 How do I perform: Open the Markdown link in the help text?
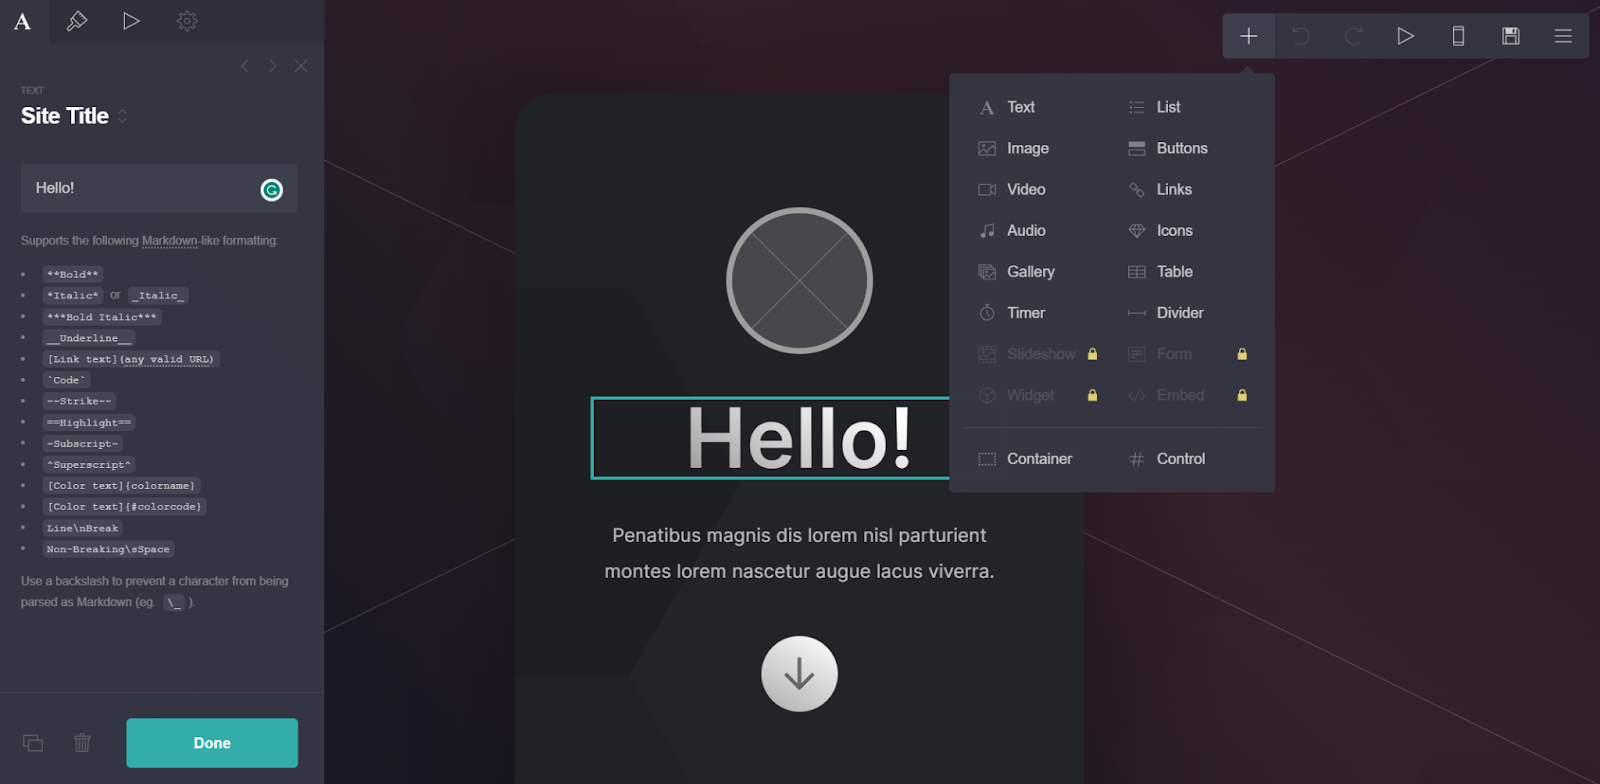click(x=170, y=241)
